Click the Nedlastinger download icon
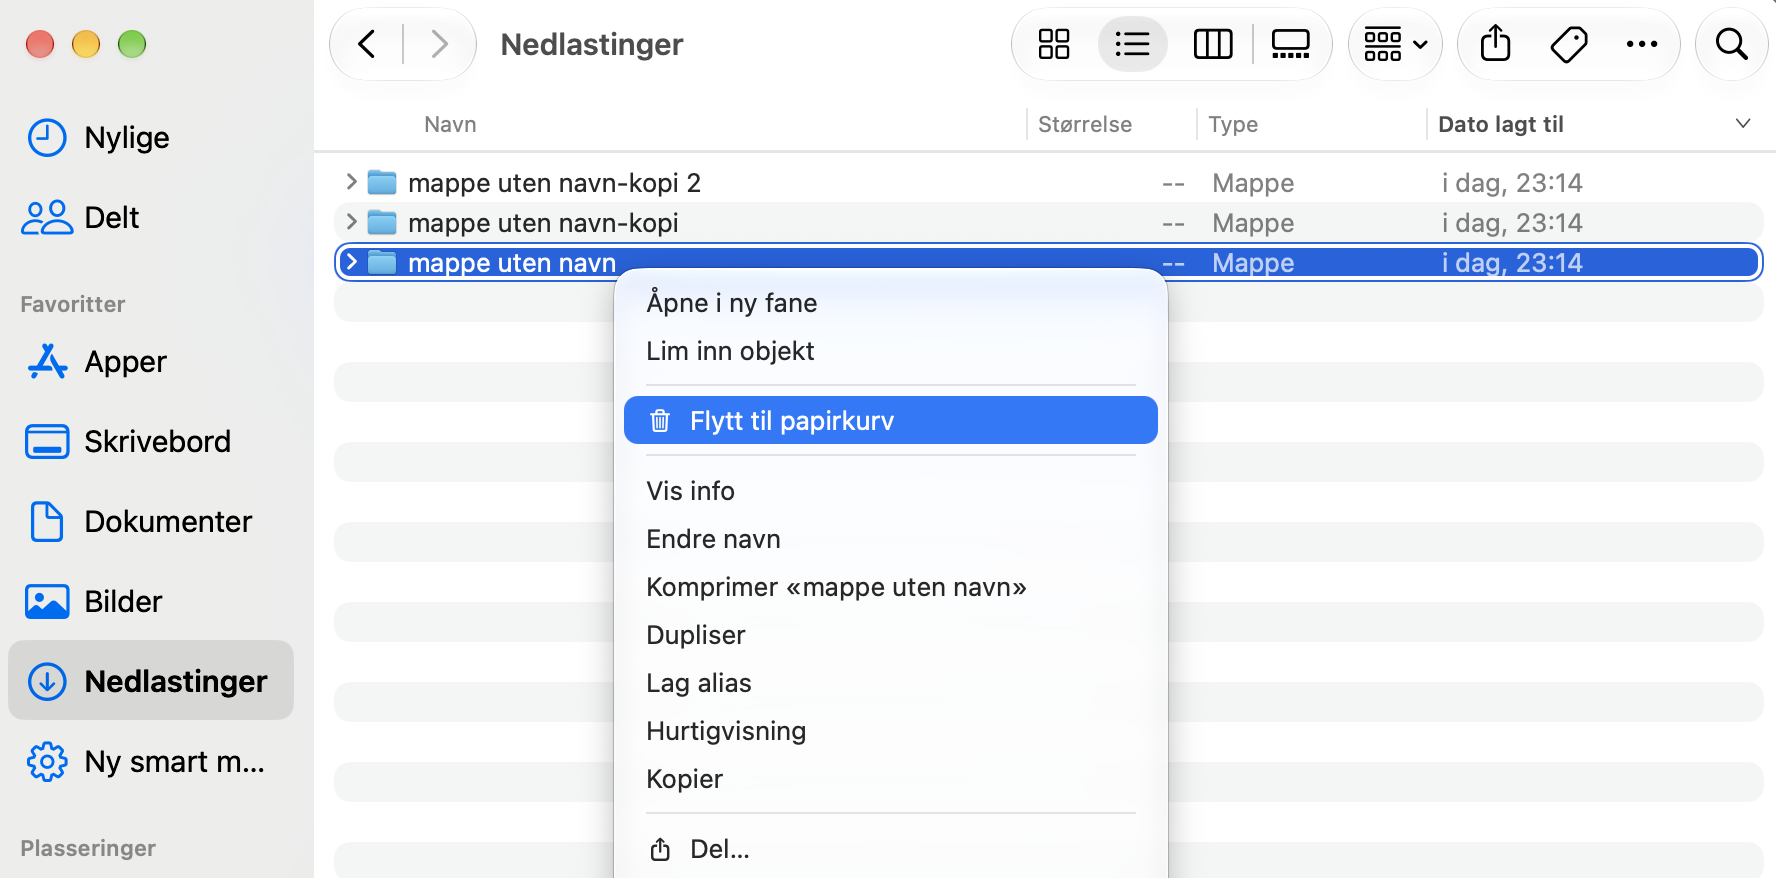 tap(47, 682)
